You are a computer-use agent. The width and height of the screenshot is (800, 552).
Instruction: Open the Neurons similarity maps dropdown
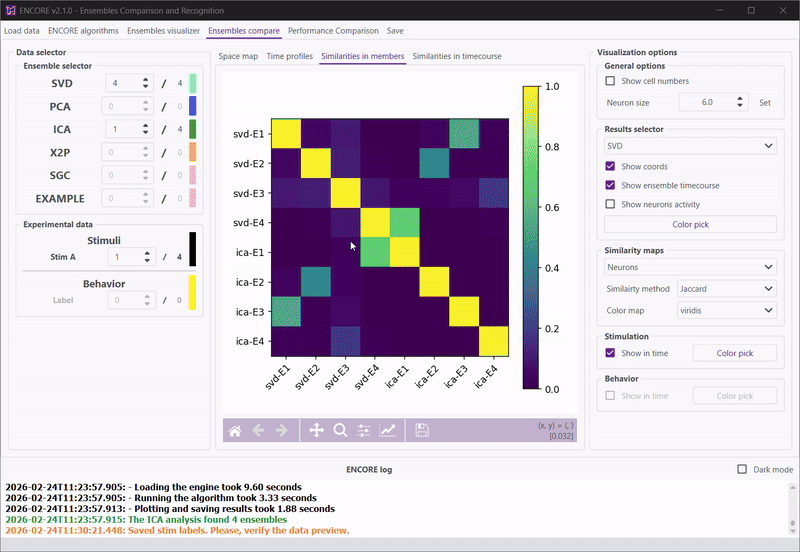coord(690,267)
